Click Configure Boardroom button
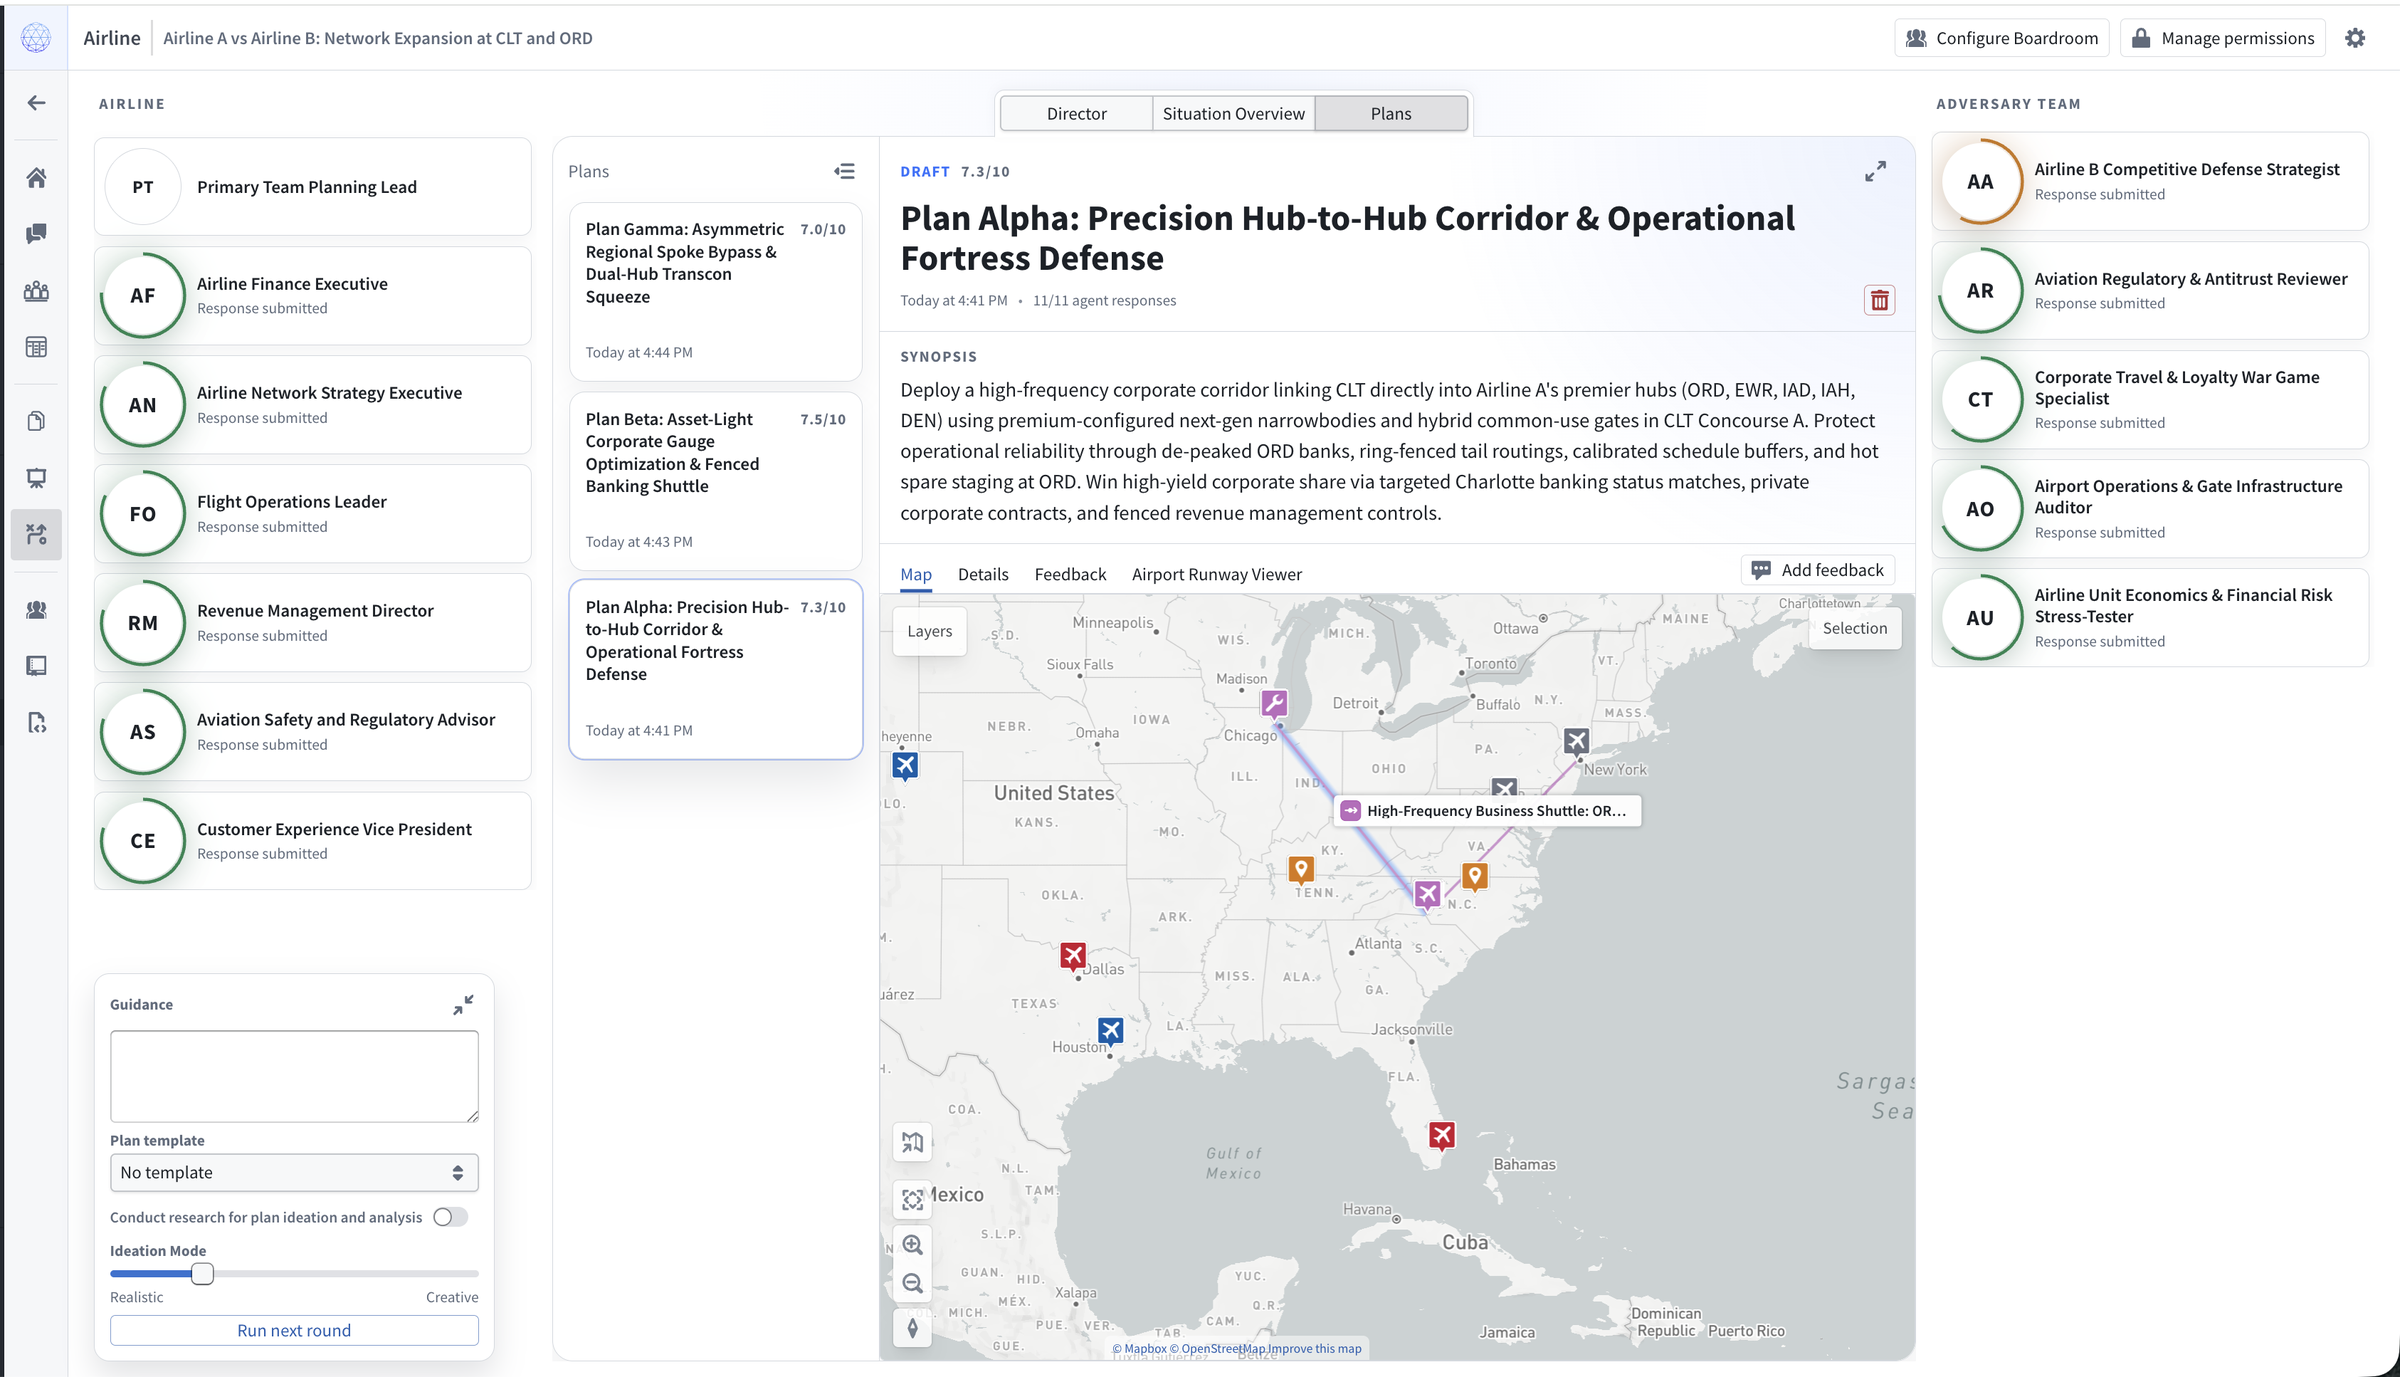2400x1377 pixels. pyautogui.click(x=2002, y=38)
